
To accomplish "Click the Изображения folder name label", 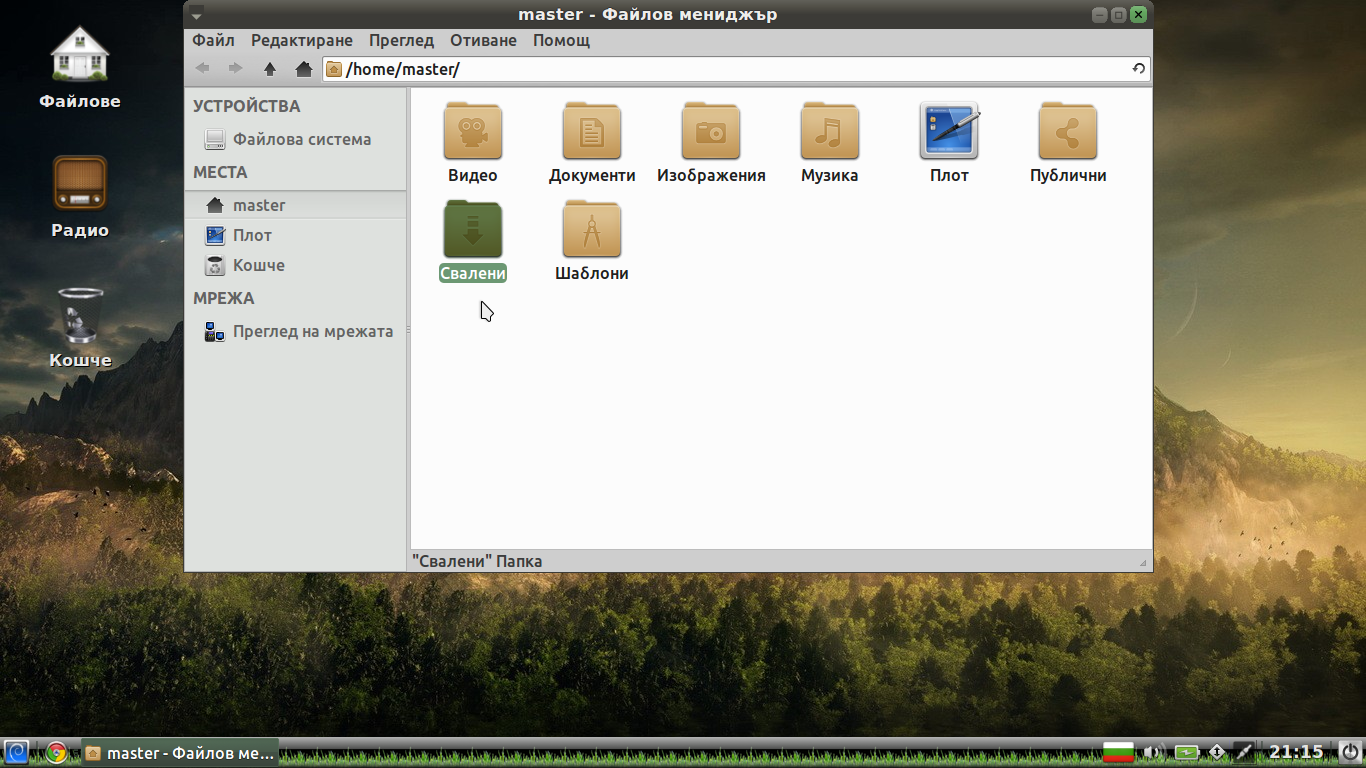I will point(711,175).
